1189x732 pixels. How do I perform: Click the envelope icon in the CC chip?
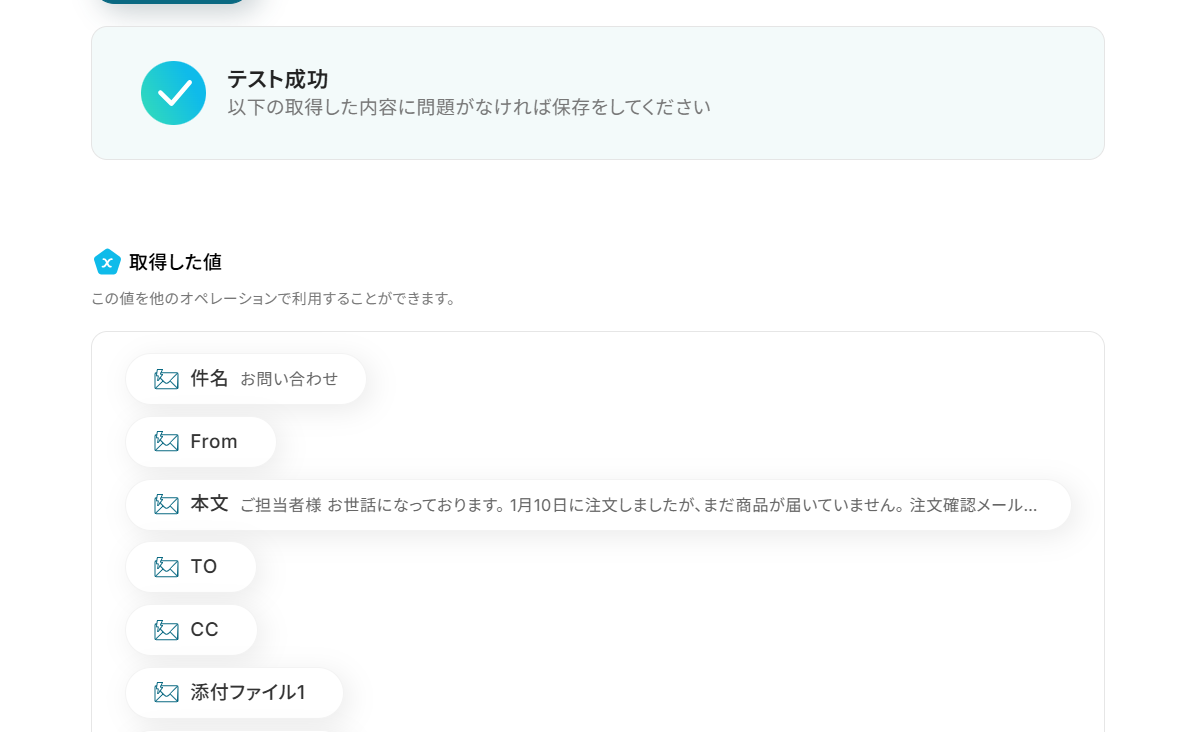point(166,630)
